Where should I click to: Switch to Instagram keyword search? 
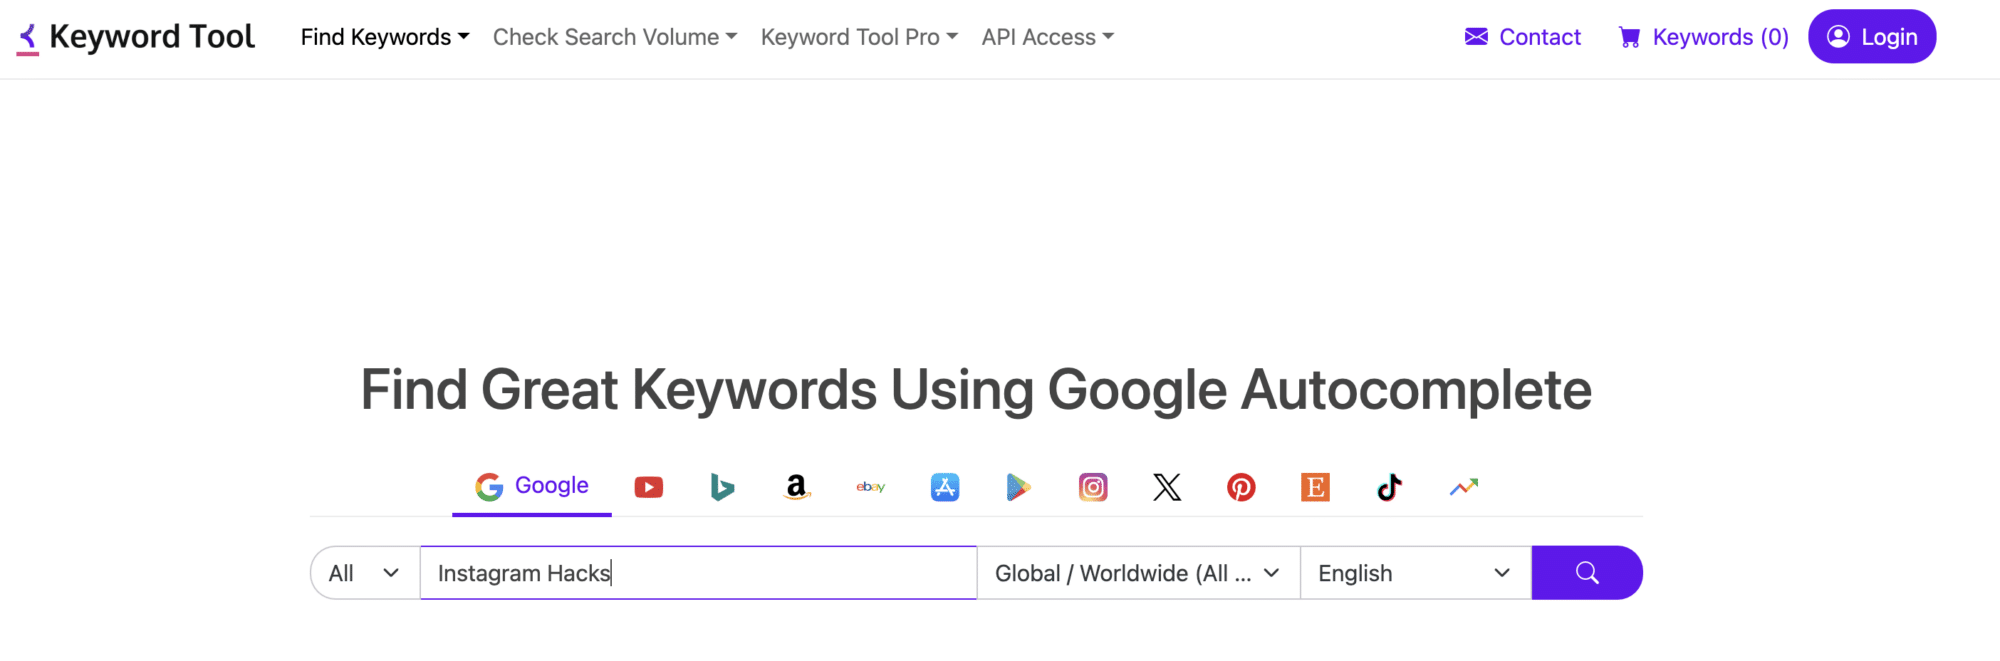1093,487
